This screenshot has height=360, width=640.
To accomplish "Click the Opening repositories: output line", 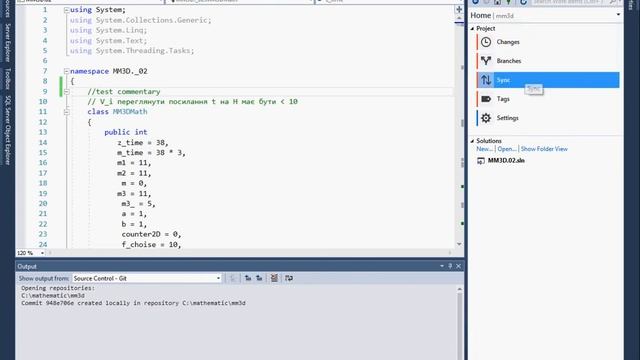I will [58, 288].
